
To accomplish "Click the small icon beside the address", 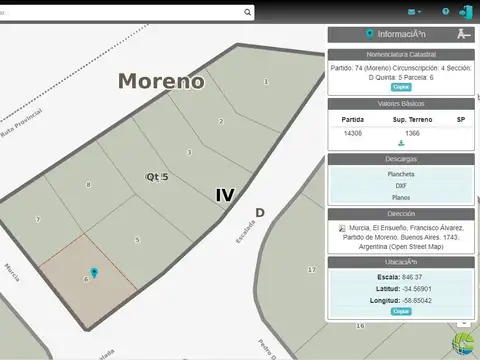I will click(342, 228).
